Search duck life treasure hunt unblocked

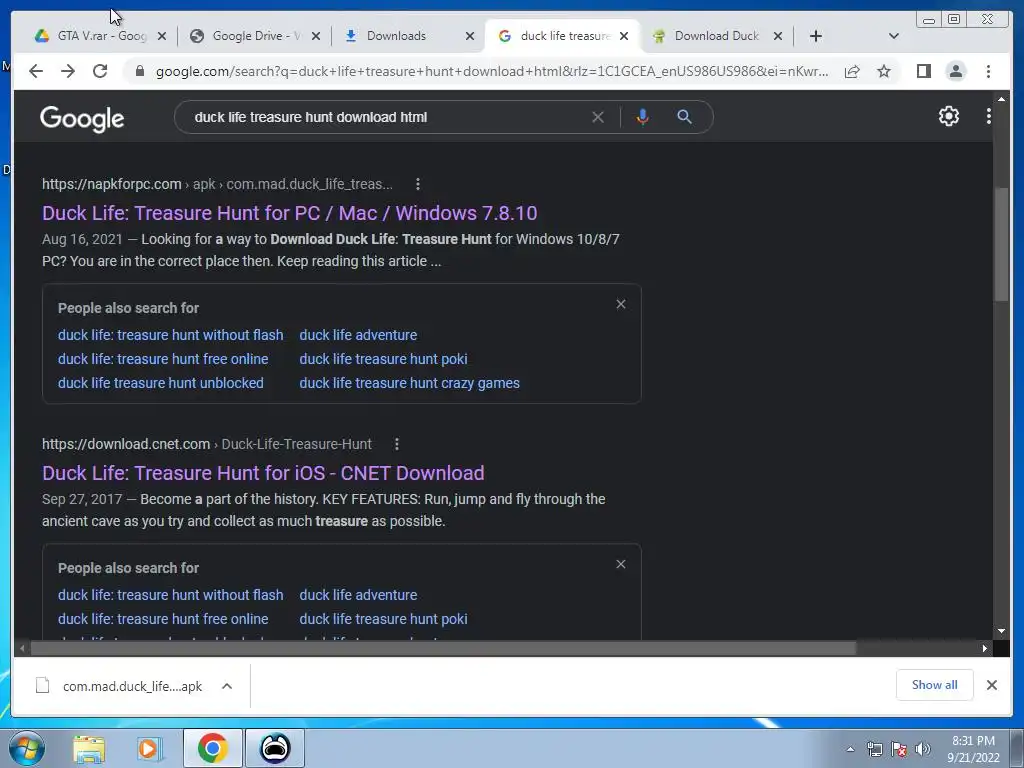coord(161,383)
